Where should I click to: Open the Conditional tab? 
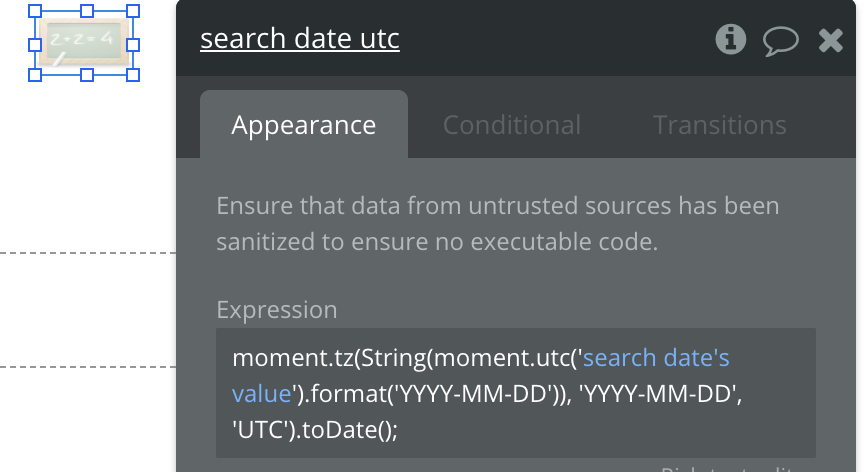point(511,125)
